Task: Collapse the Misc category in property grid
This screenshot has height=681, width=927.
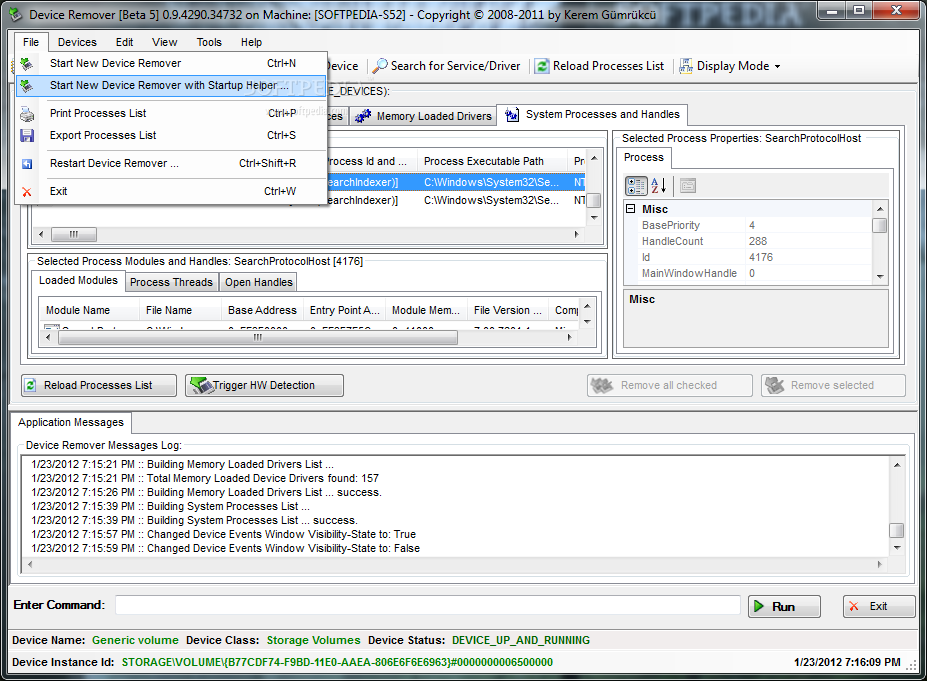Action: point(631,209)
